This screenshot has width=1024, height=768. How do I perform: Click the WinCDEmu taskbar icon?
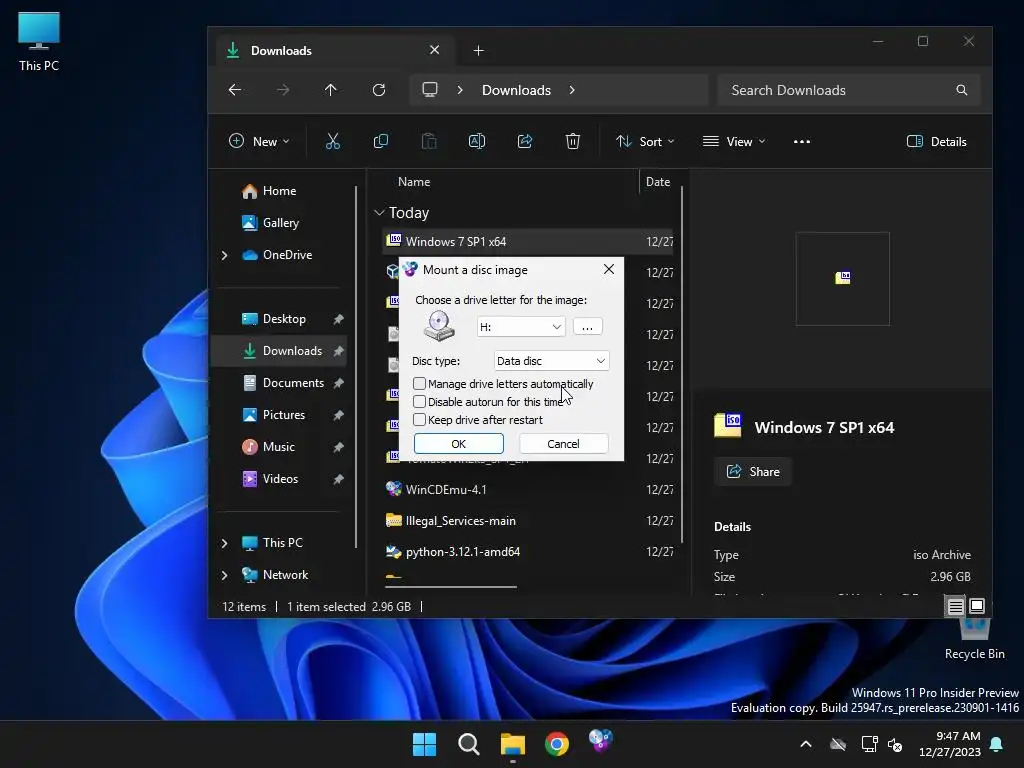[x=601, y=741]
